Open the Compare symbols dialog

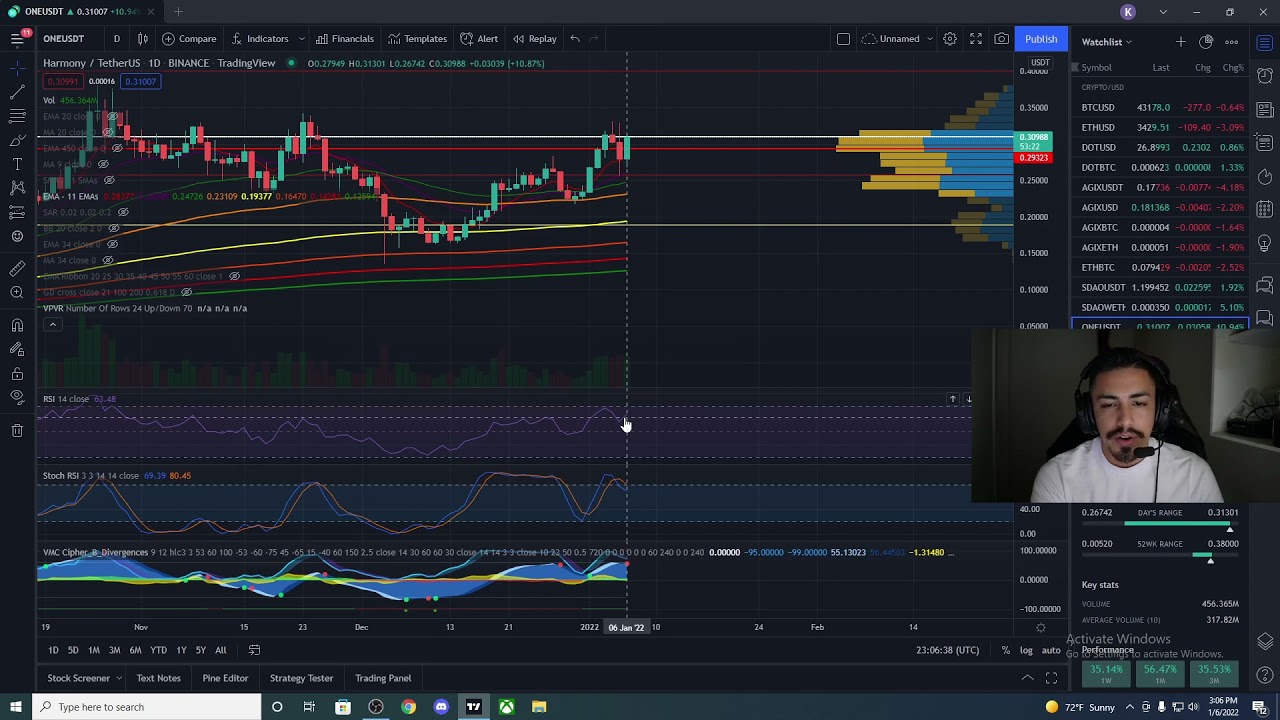coord(189,39)
